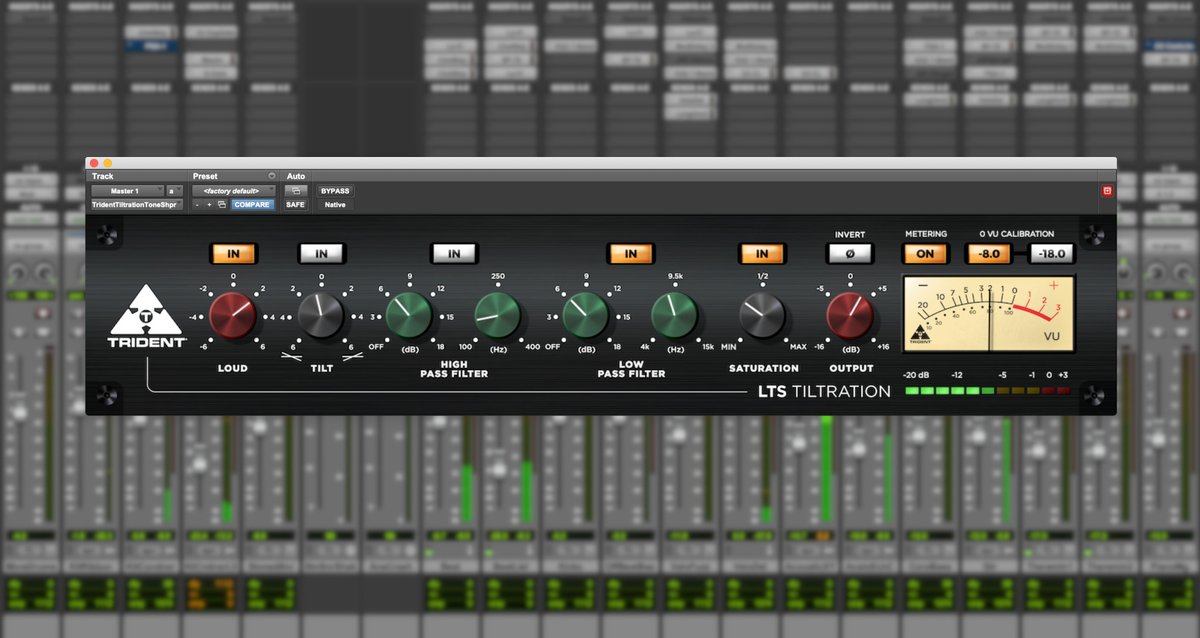Click the black TILT knob
The width and height of the screenshot is (1200, 638).
[x=321, y=316]
